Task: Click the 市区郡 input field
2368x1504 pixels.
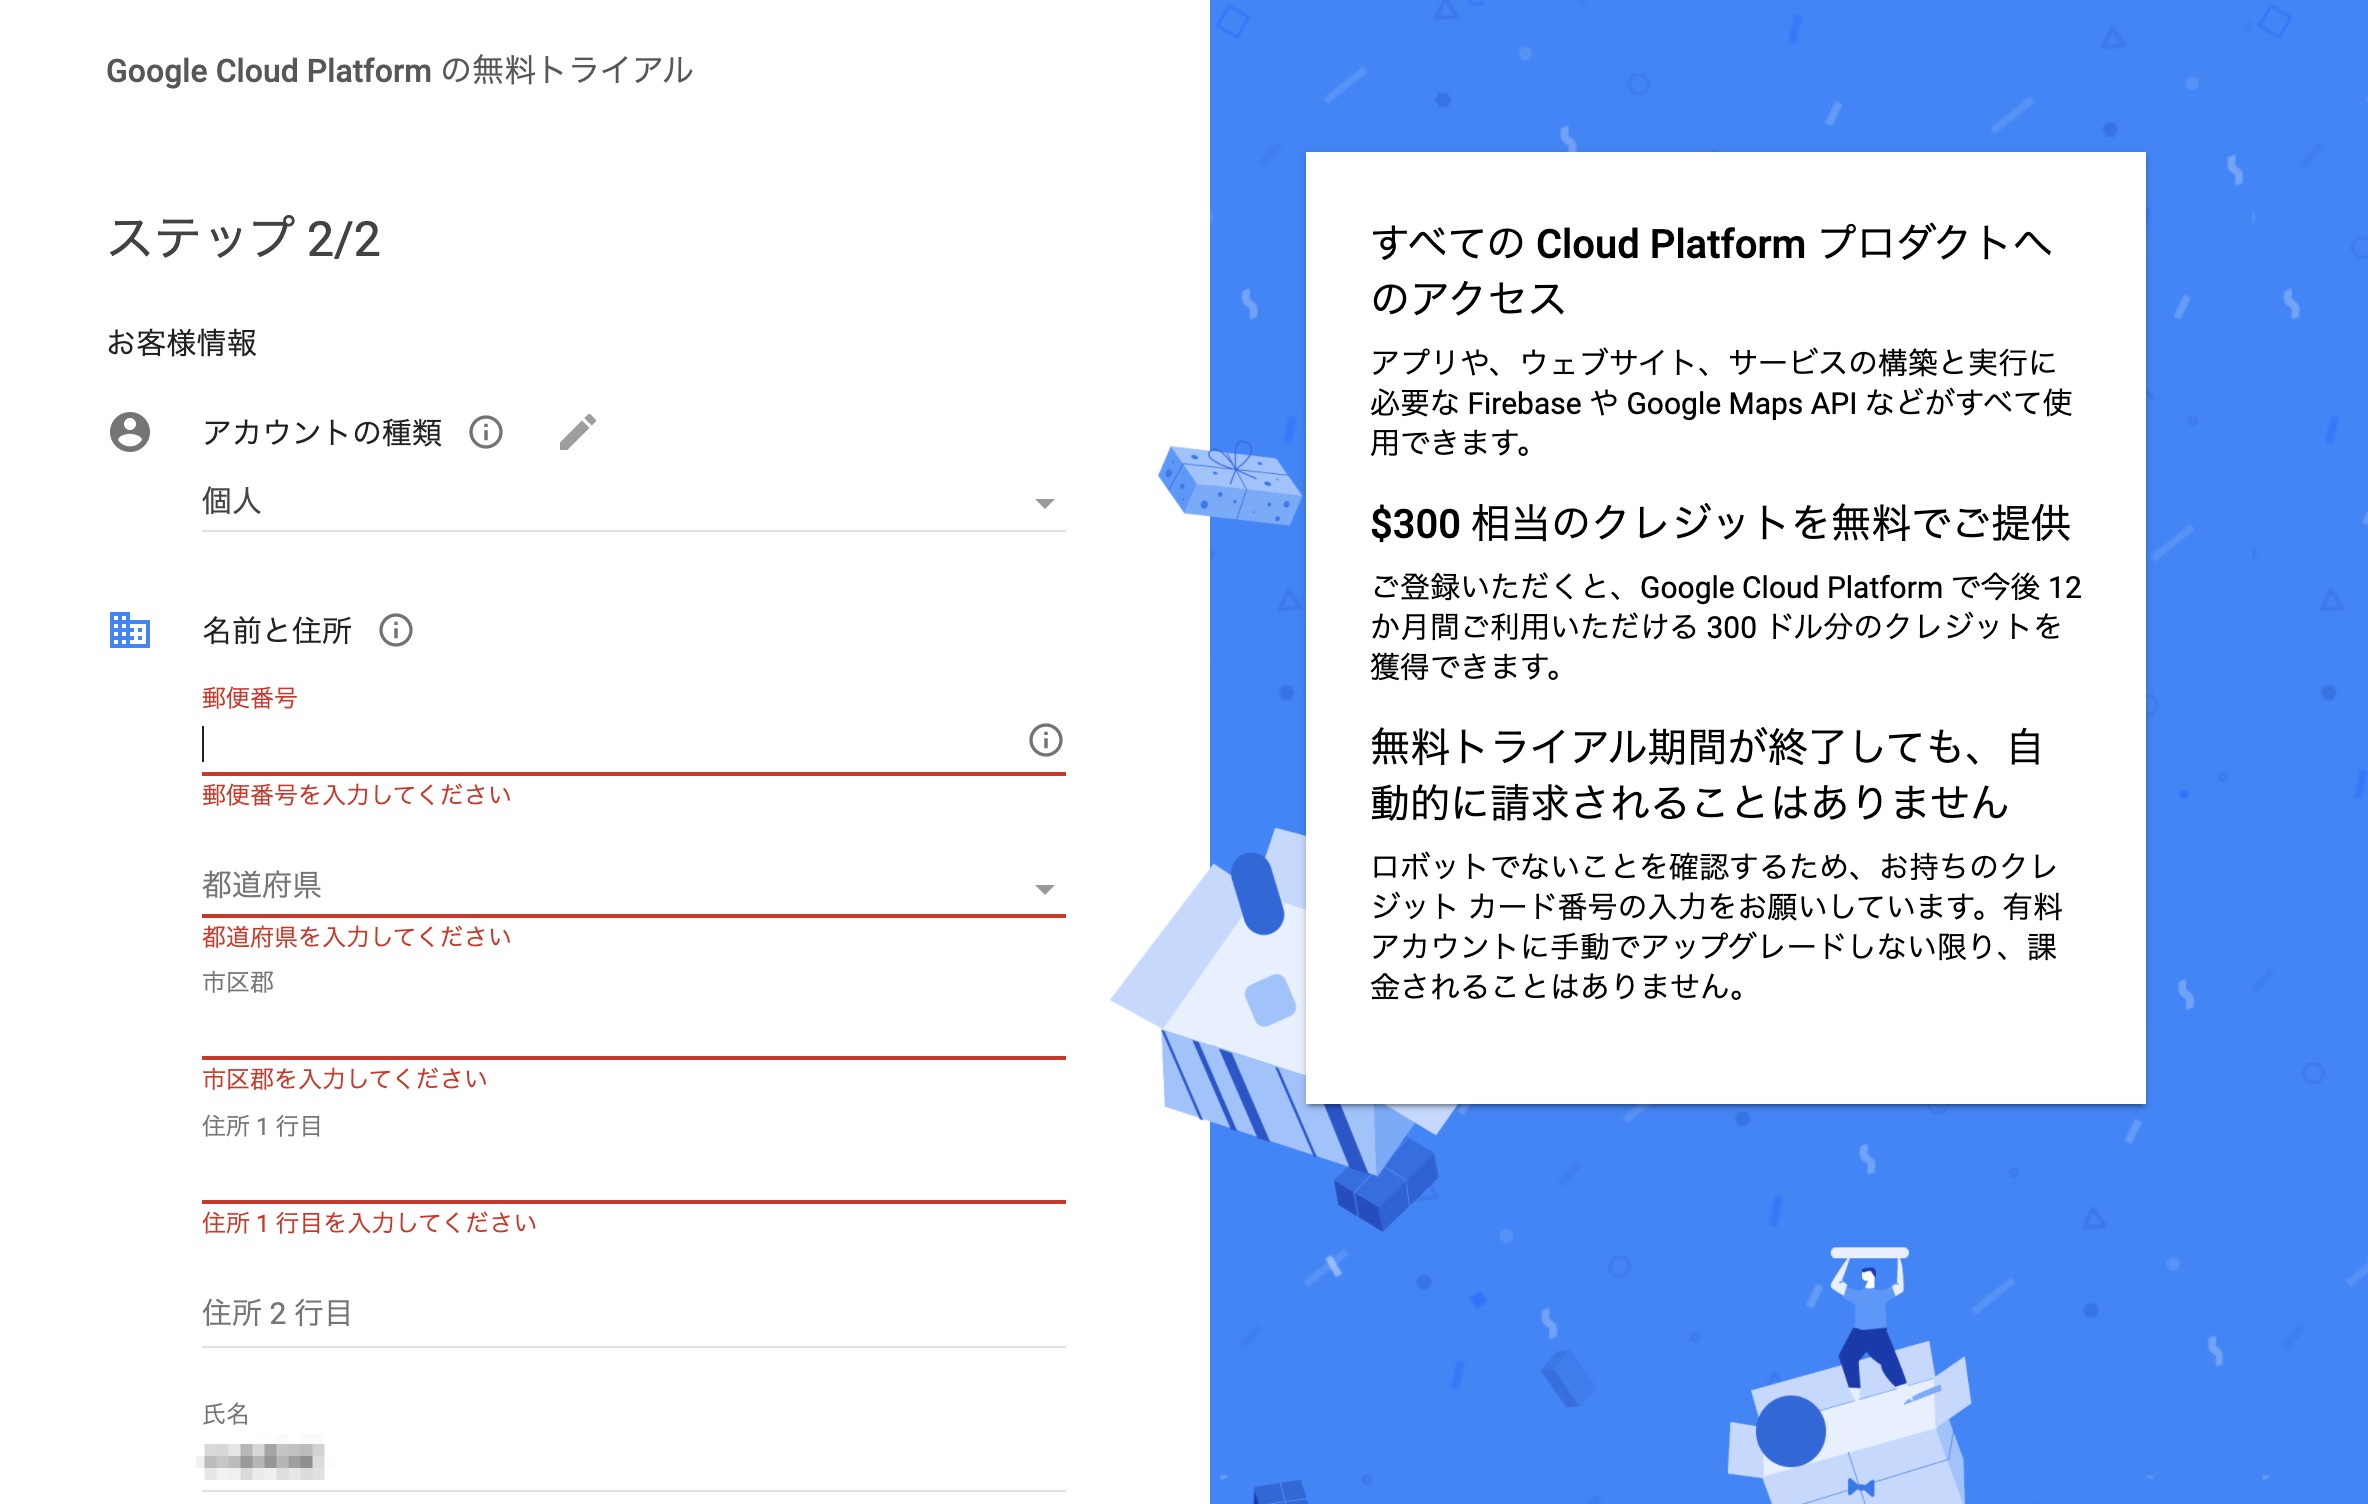Action: click(633, 1028)
